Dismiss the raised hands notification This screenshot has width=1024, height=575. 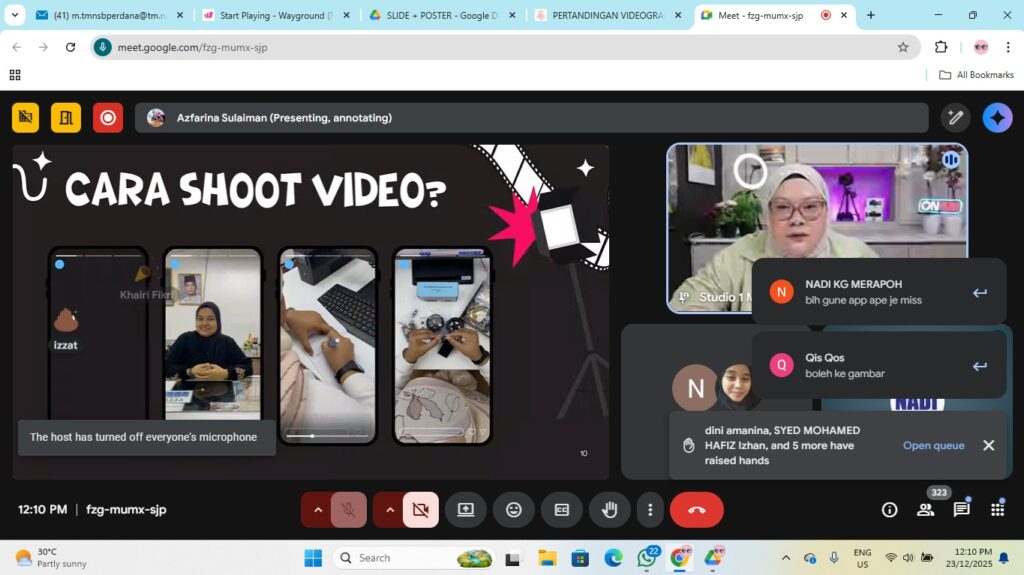point(988,446)
